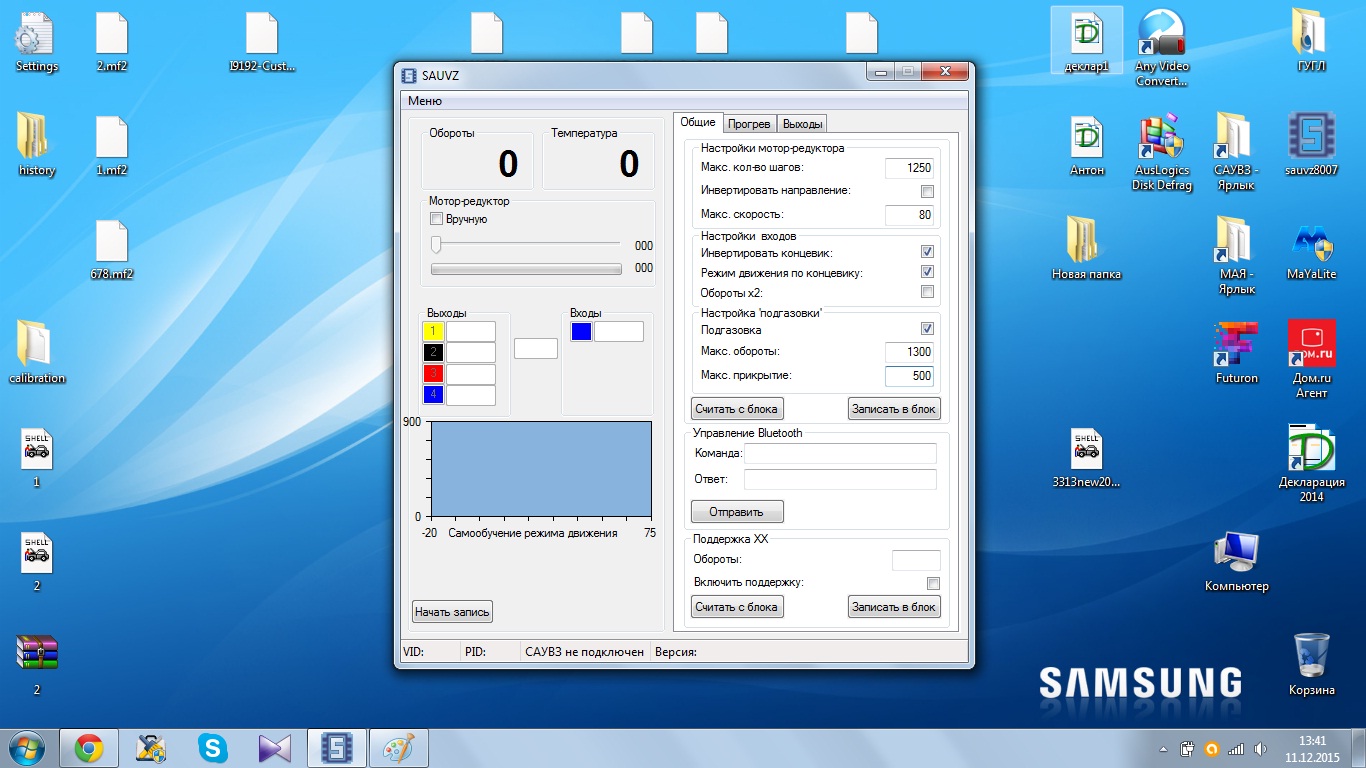
Task: Open the Settings desktop icon
Action: (x=37, y=42)
